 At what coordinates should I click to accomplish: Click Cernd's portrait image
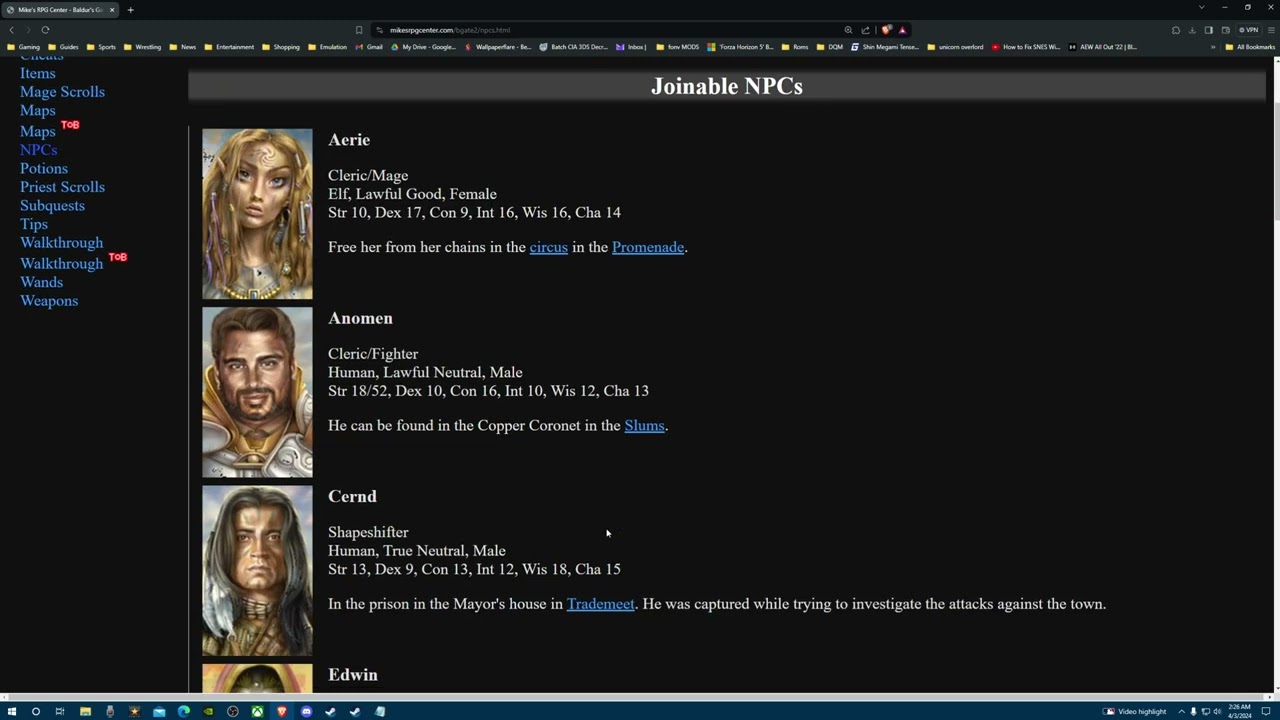(257, 570)
